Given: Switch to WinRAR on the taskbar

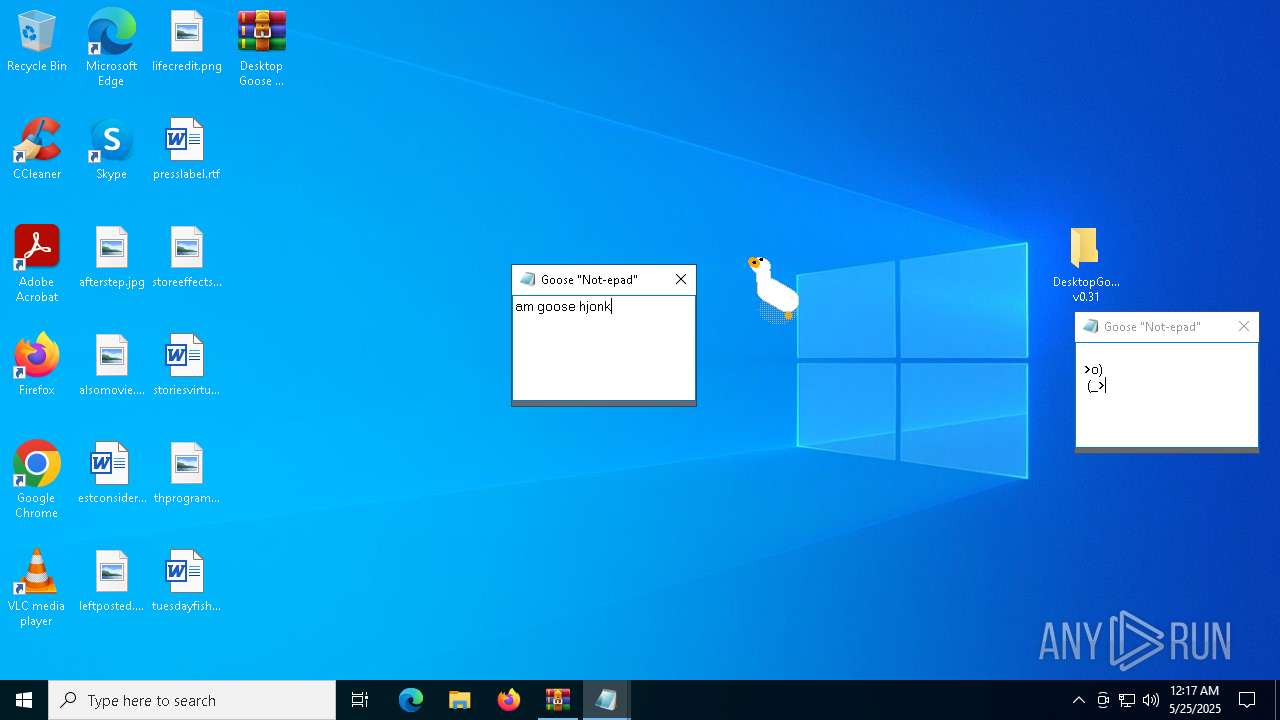Looking at the screenshot, I should (558, 700).
